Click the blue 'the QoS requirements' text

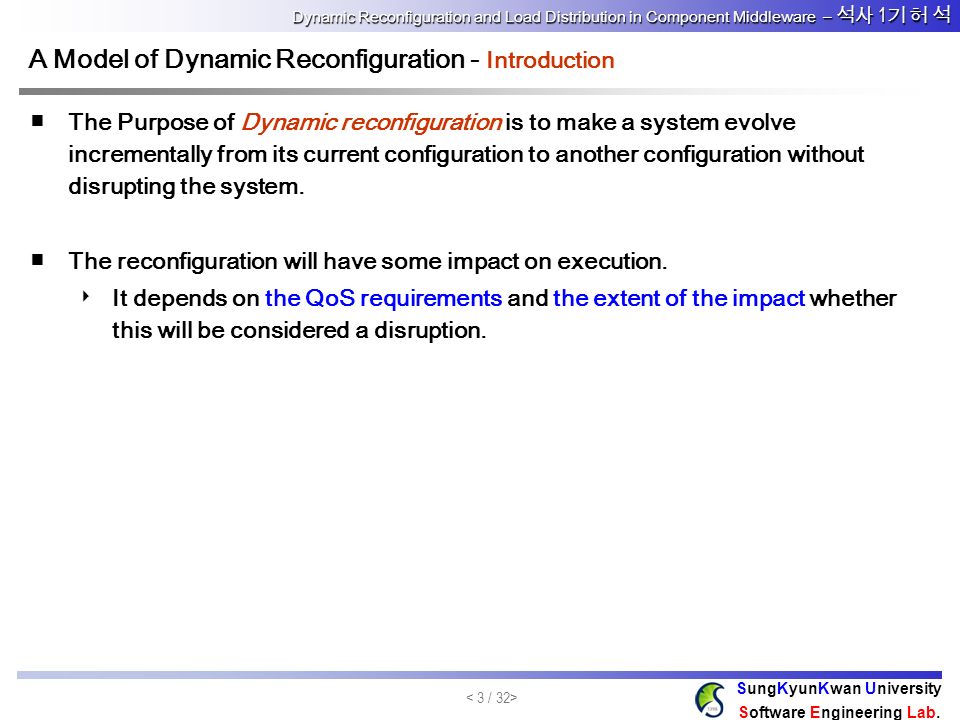point(383,298)
